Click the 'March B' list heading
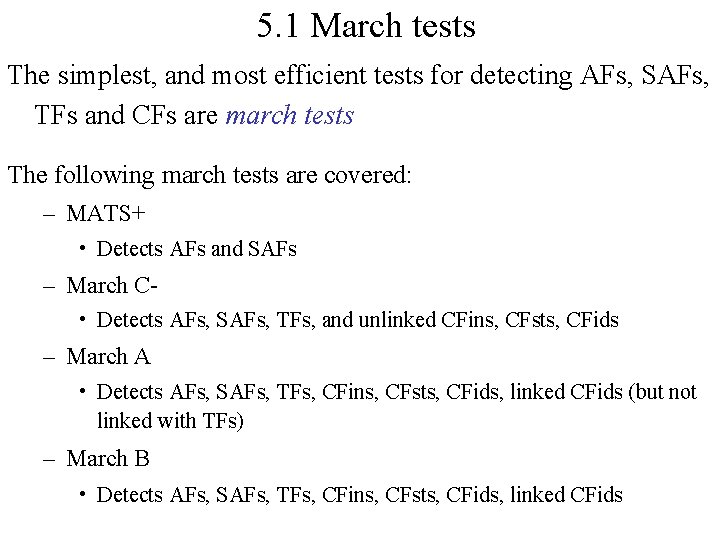This screenshot has width=720, height=540. (x=108, y=459)
